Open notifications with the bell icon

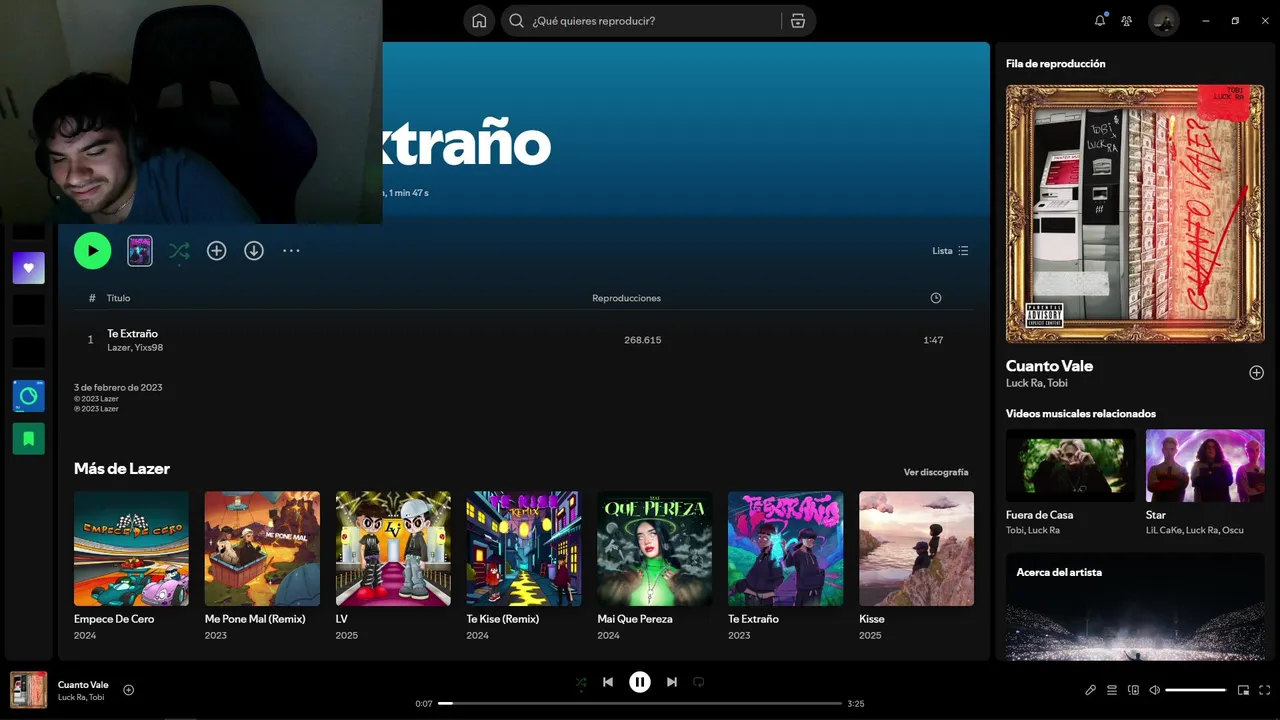(1100, 21)
